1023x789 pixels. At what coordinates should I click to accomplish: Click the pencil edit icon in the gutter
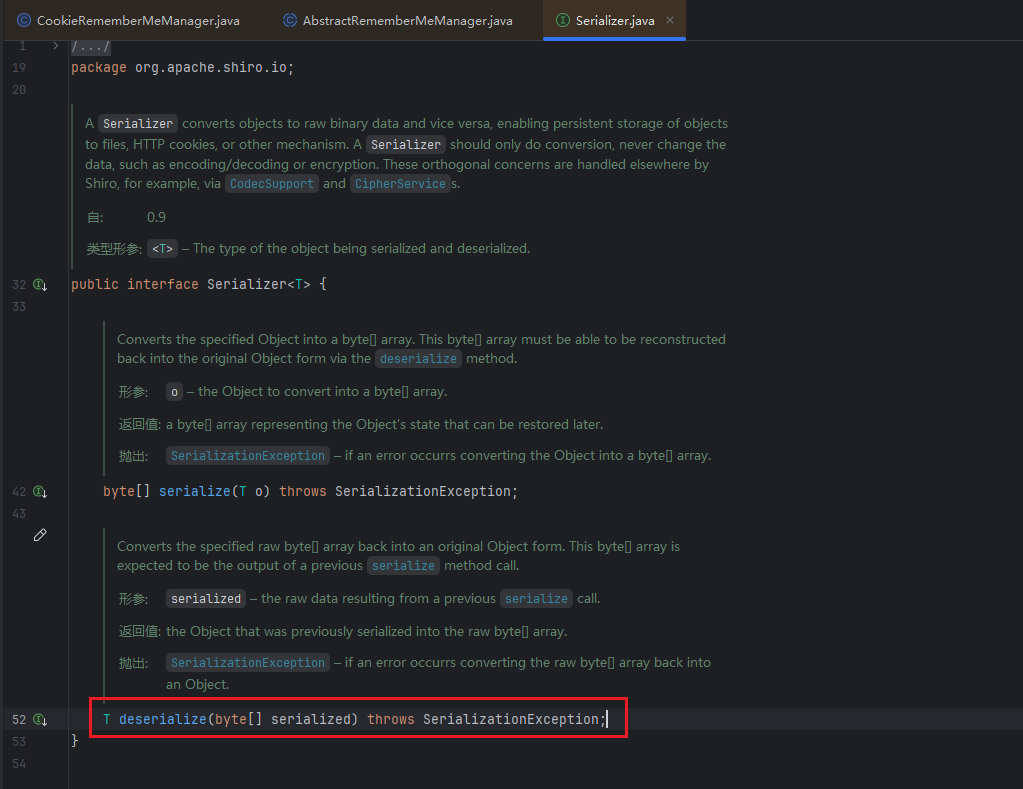pyautogui.click(x=40, y=535)
